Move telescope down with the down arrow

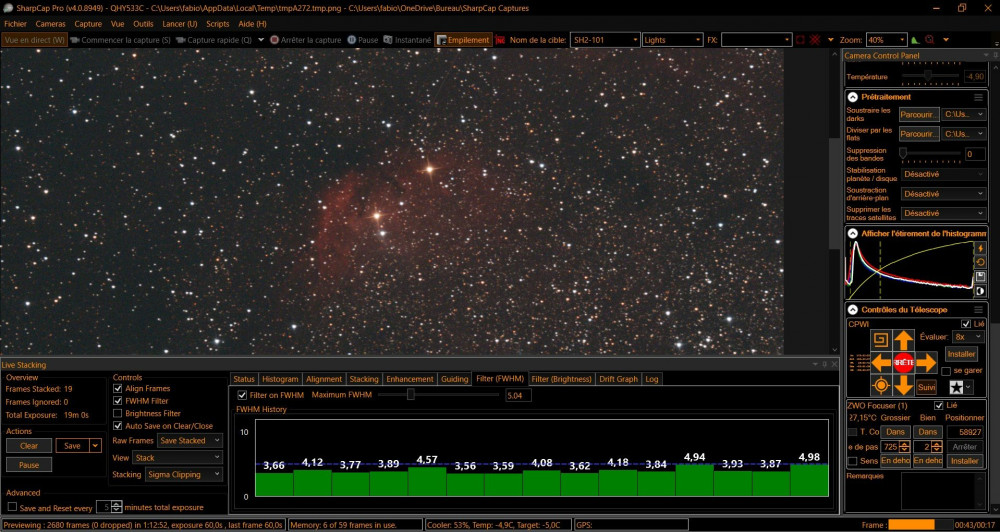pos(904,385)
